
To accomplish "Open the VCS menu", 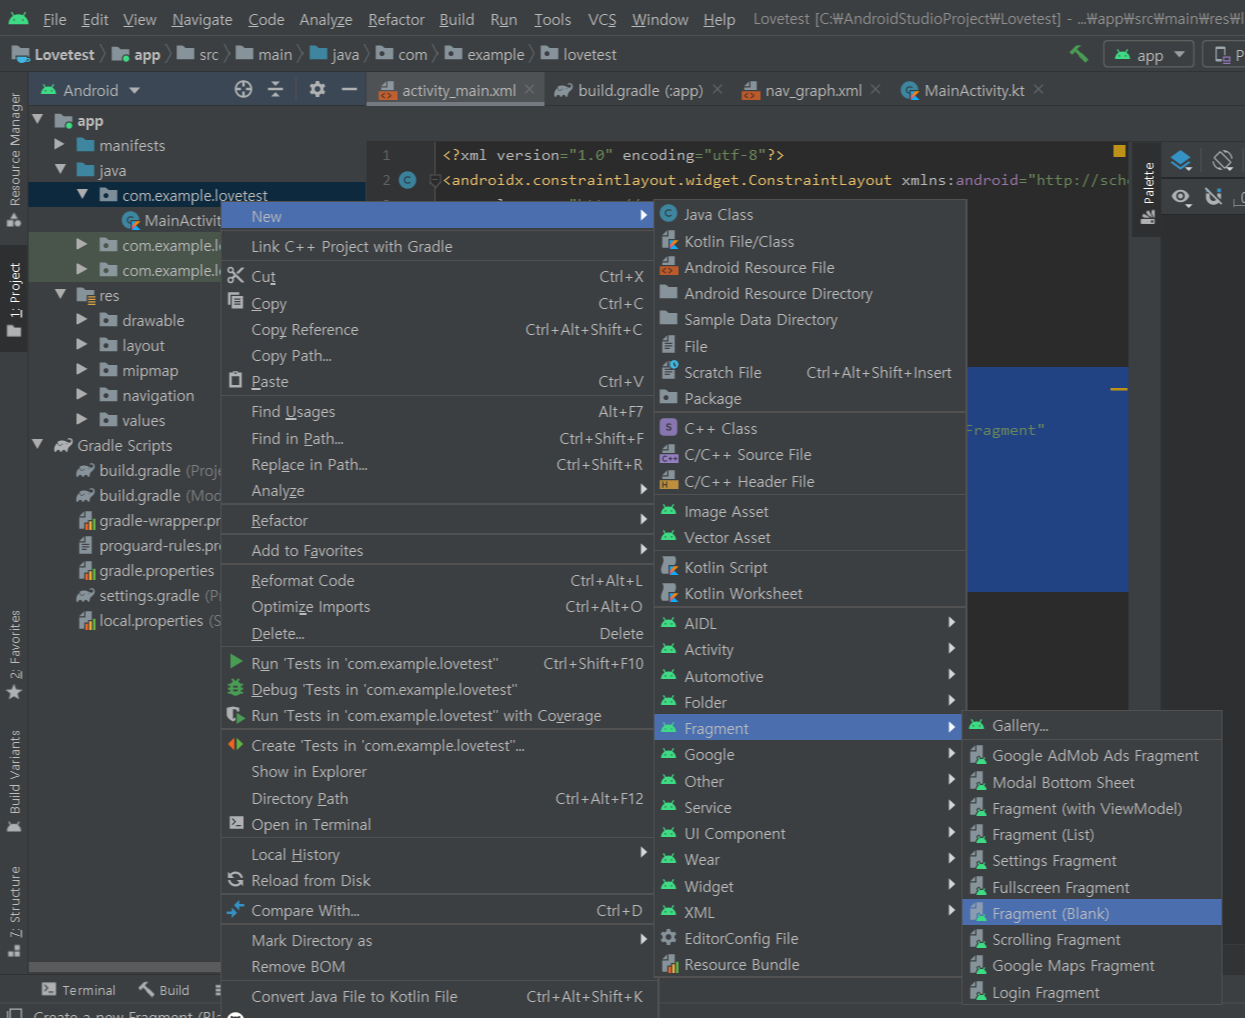I will tap(602, 19).
